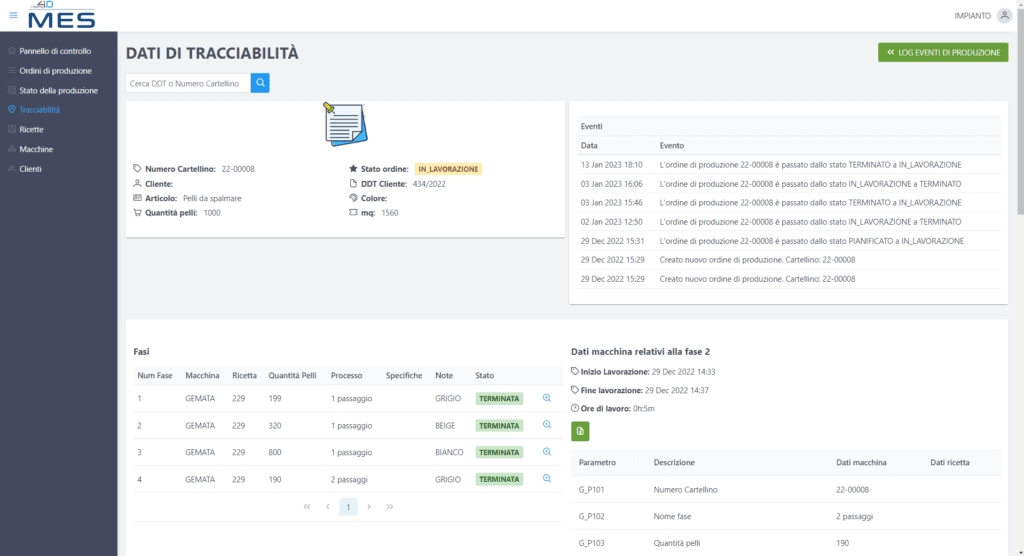Select page 1 in pagination

348,507
